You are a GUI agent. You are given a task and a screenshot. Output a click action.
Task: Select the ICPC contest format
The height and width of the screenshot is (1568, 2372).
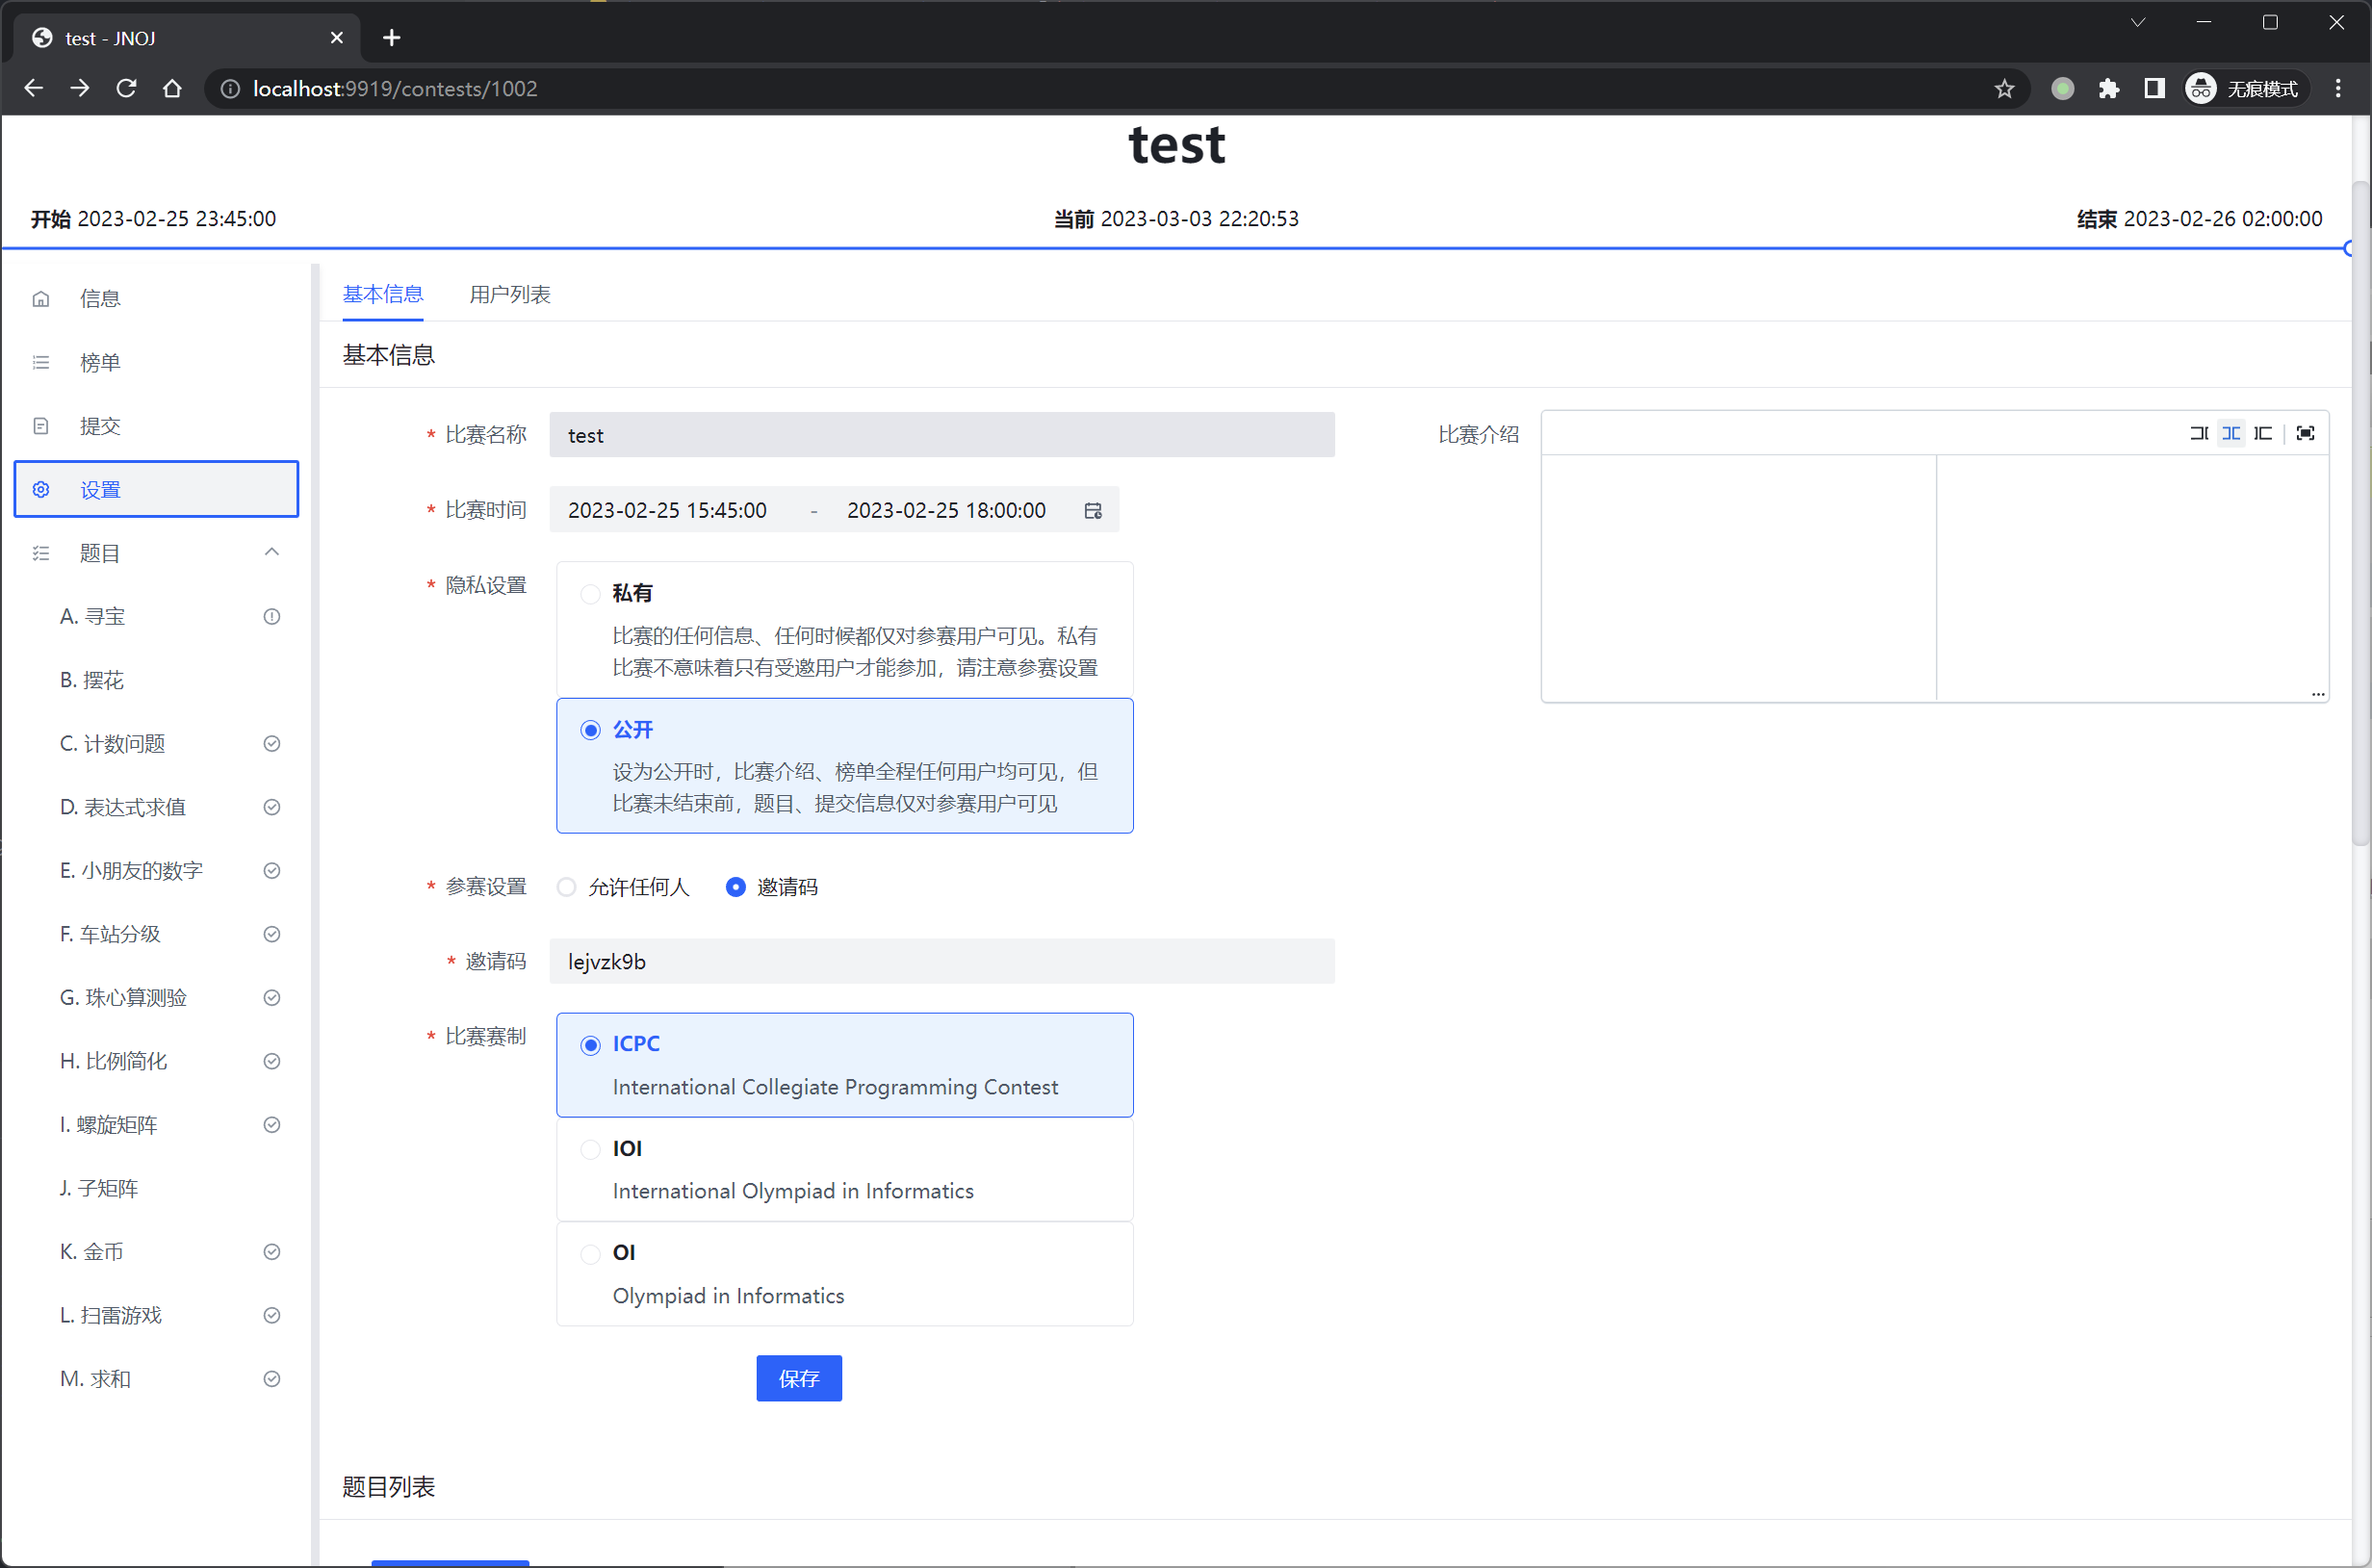pos(844,1065)
